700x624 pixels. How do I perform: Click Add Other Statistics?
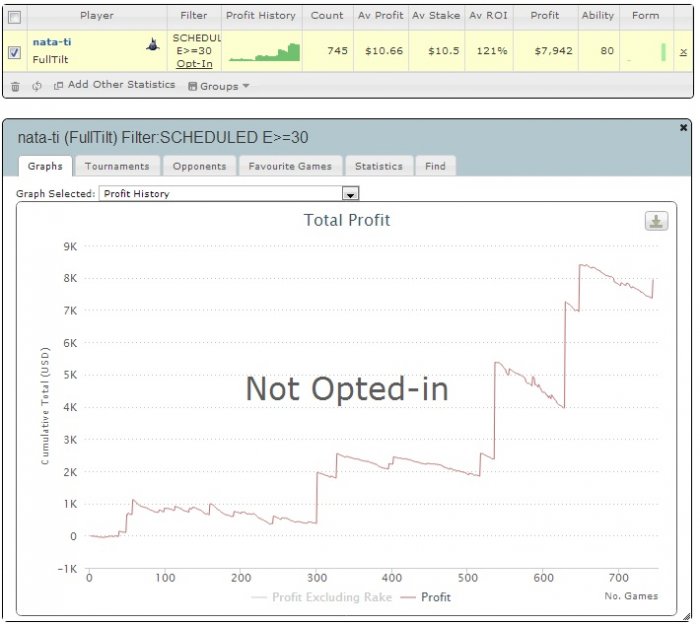point(121,85)
